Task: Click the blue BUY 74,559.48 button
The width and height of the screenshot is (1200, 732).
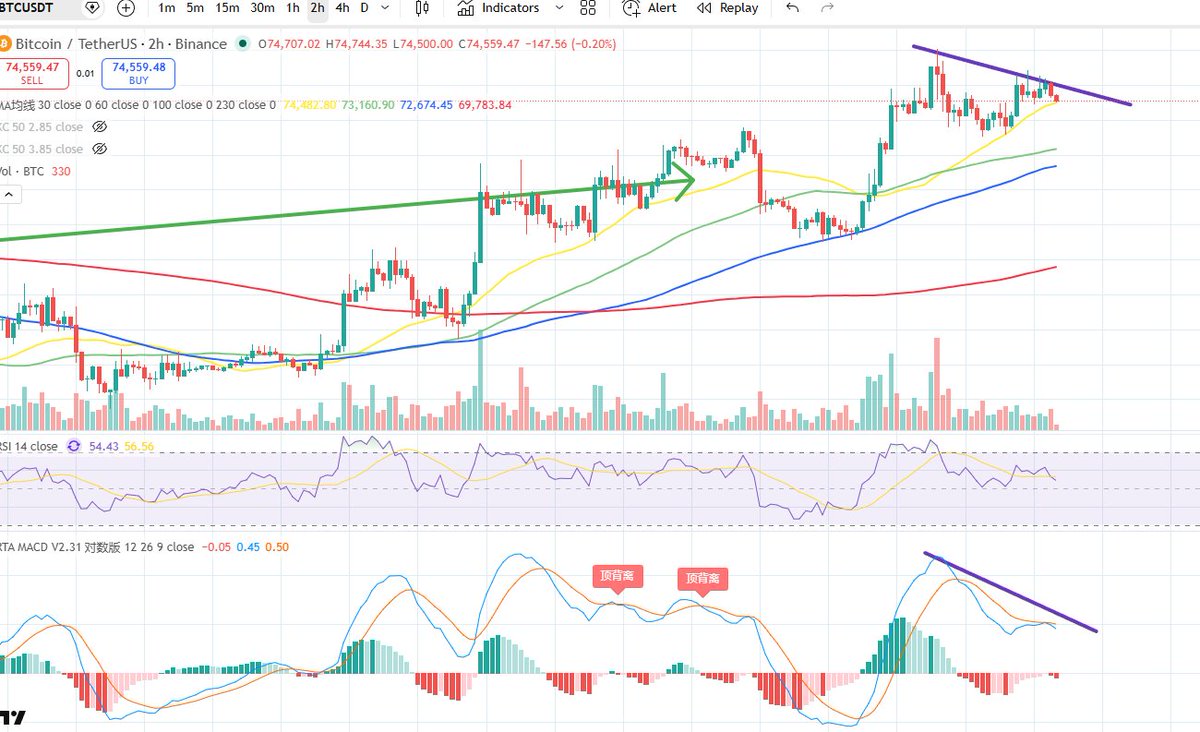Action: point(138,73)
